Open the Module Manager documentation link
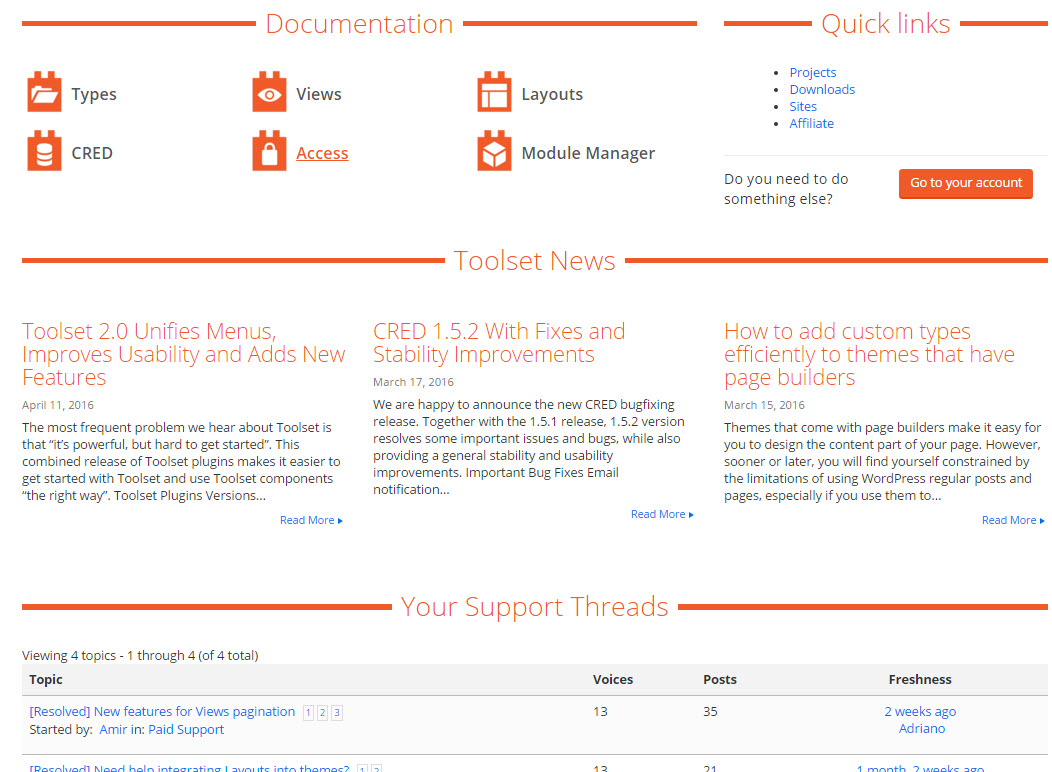 pyautogui.click(x=588, y=154)
